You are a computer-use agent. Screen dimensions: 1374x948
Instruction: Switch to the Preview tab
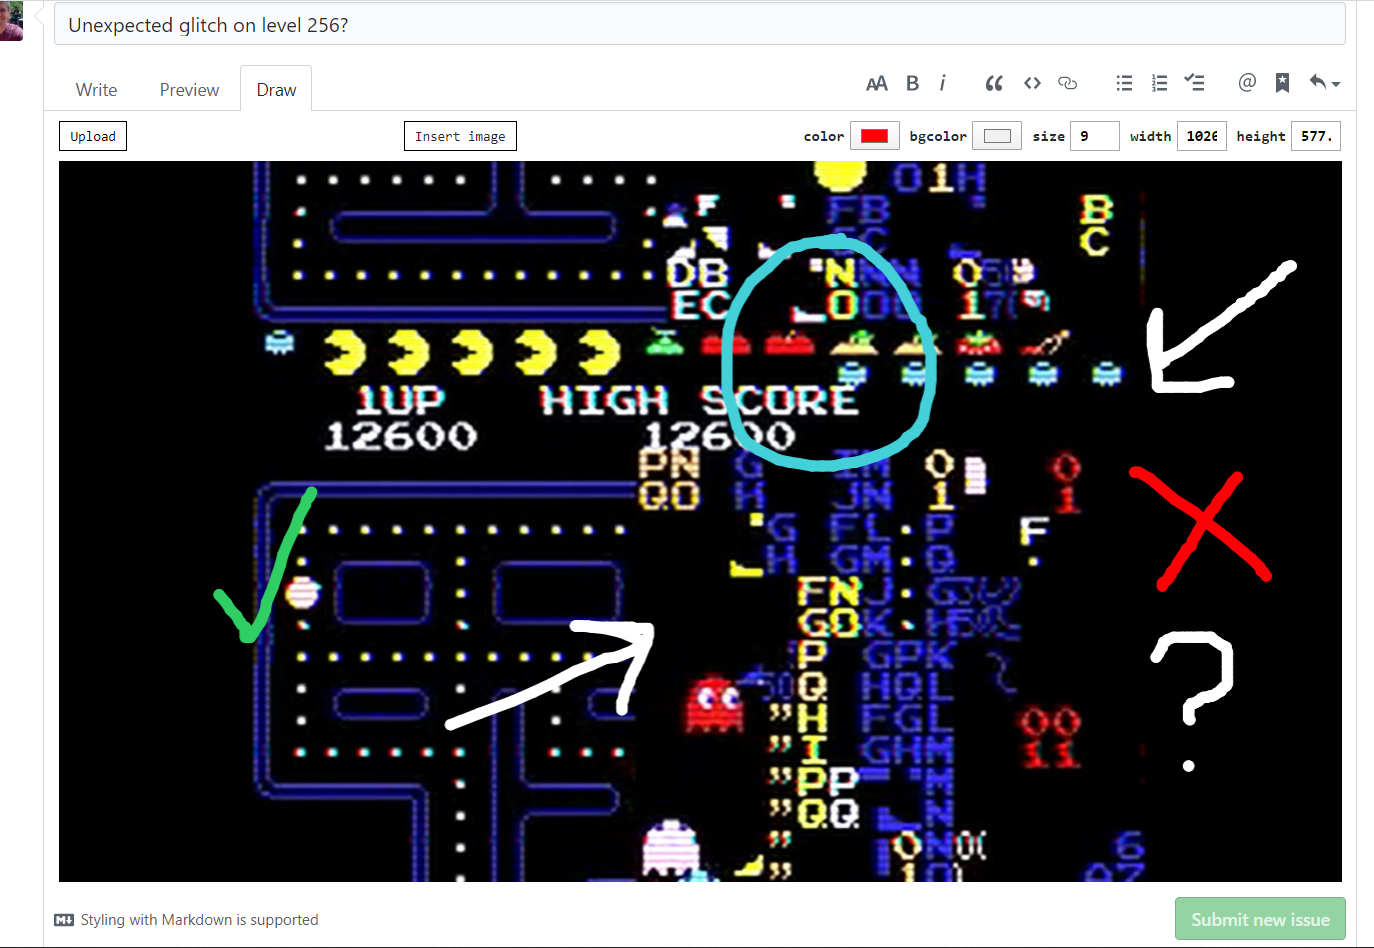[x=189, y=90]
